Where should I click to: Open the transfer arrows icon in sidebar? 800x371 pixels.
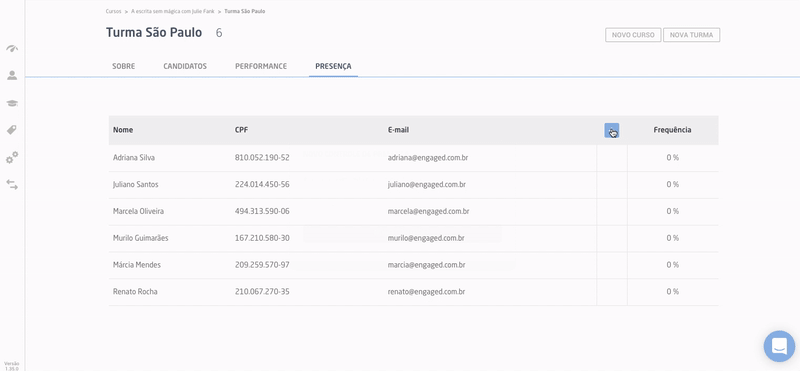[x=12, y=185]
